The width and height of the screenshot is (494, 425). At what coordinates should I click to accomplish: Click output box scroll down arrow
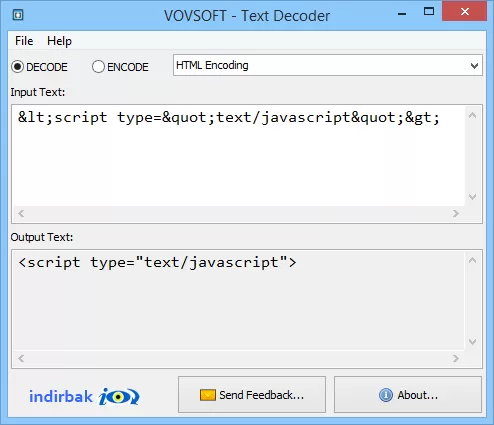tap(472, 342)
